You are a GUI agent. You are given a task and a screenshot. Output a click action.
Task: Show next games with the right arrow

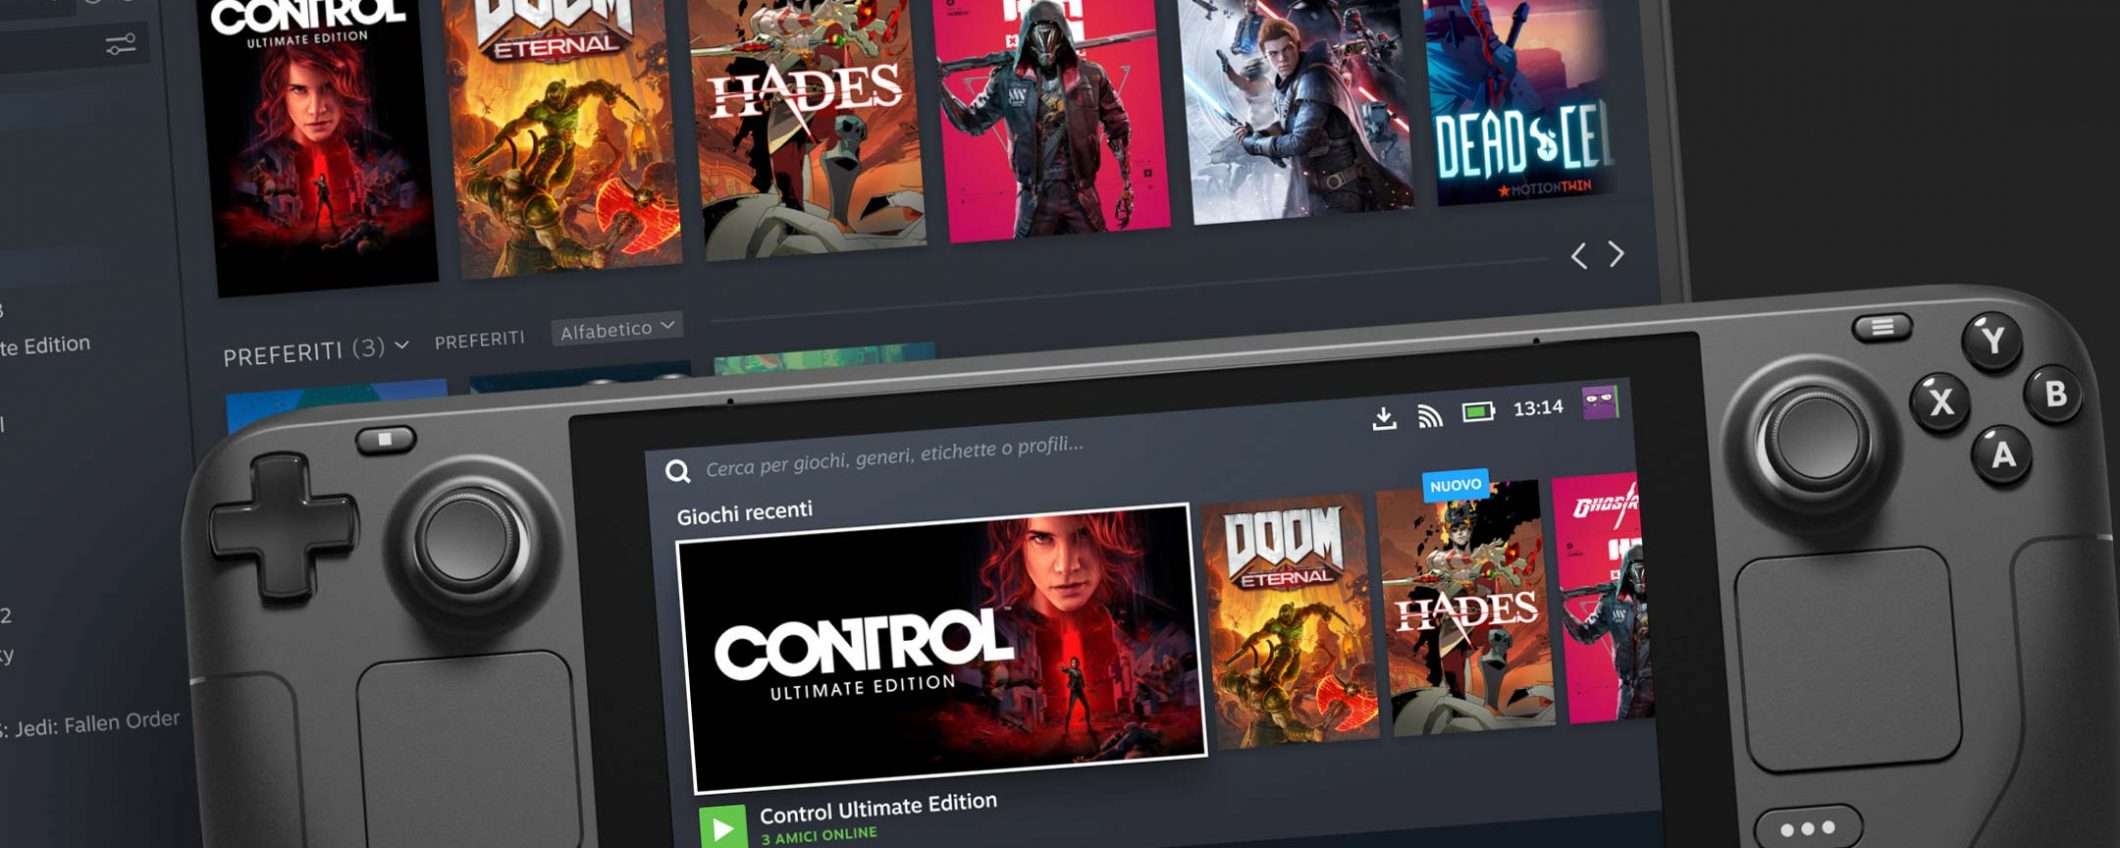pos(1617,254)
